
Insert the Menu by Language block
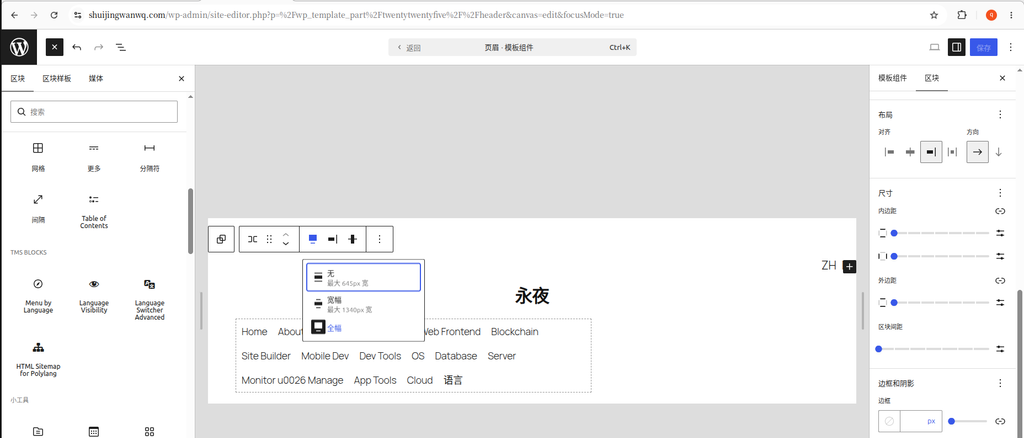coord(38,295)
